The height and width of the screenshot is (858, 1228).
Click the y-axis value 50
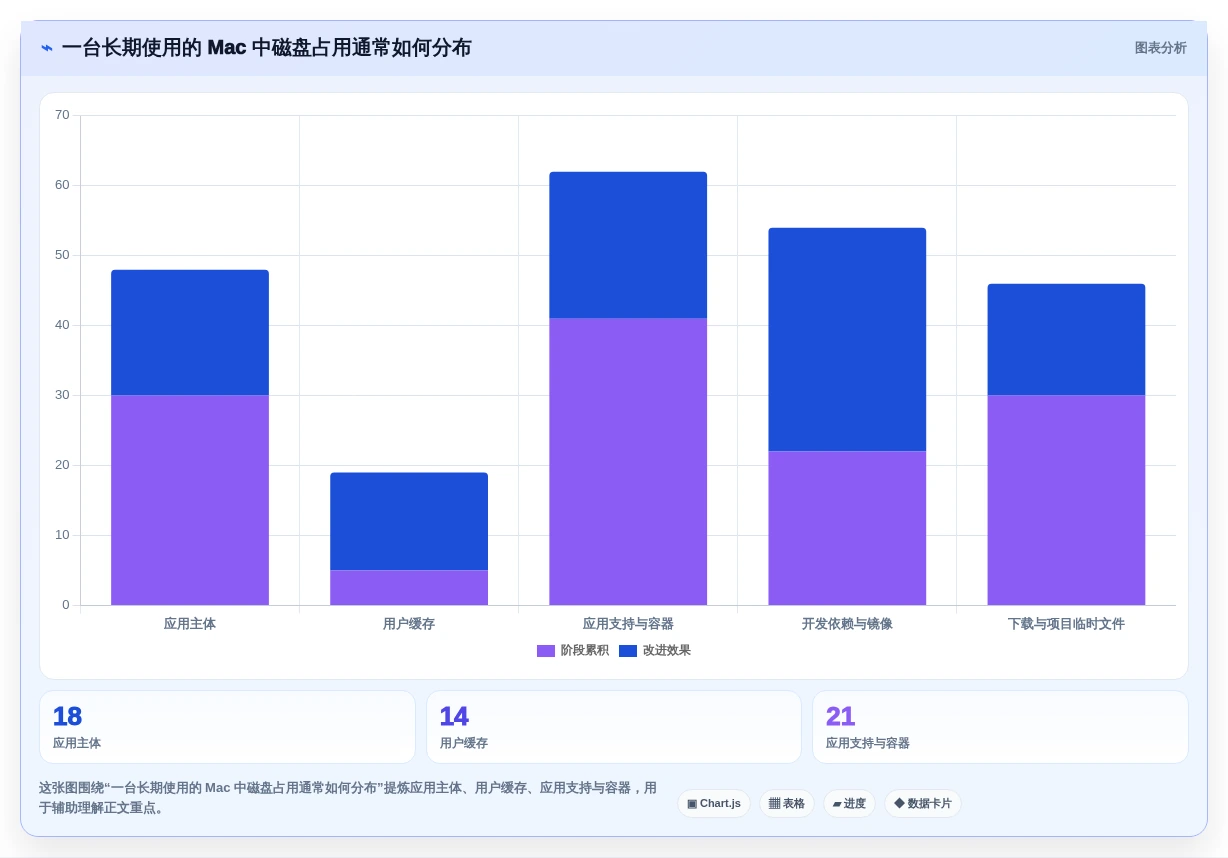(62, 255)
